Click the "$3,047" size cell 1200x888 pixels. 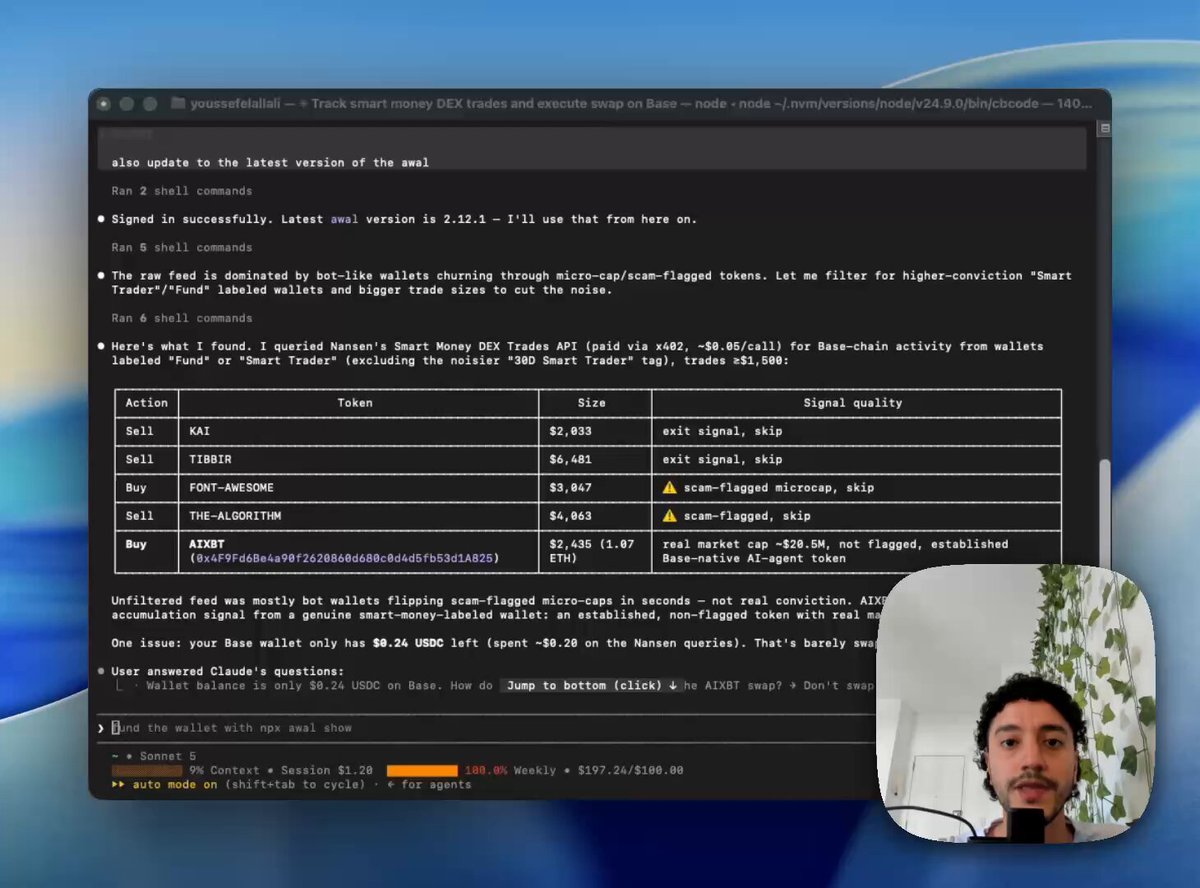595,488
